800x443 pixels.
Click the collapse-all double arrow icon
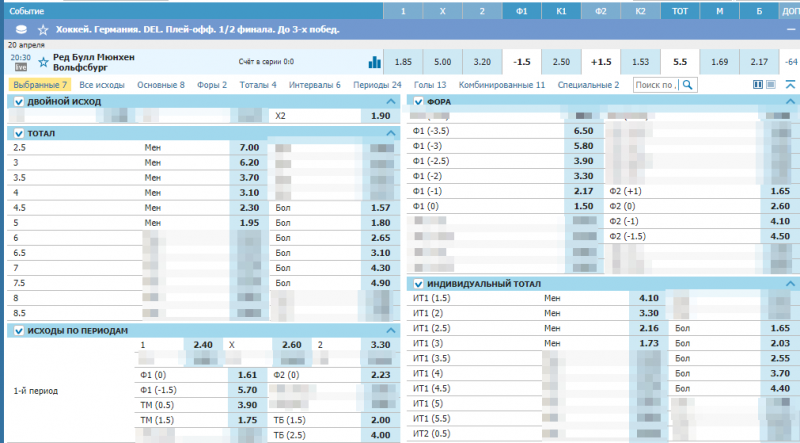790,86
